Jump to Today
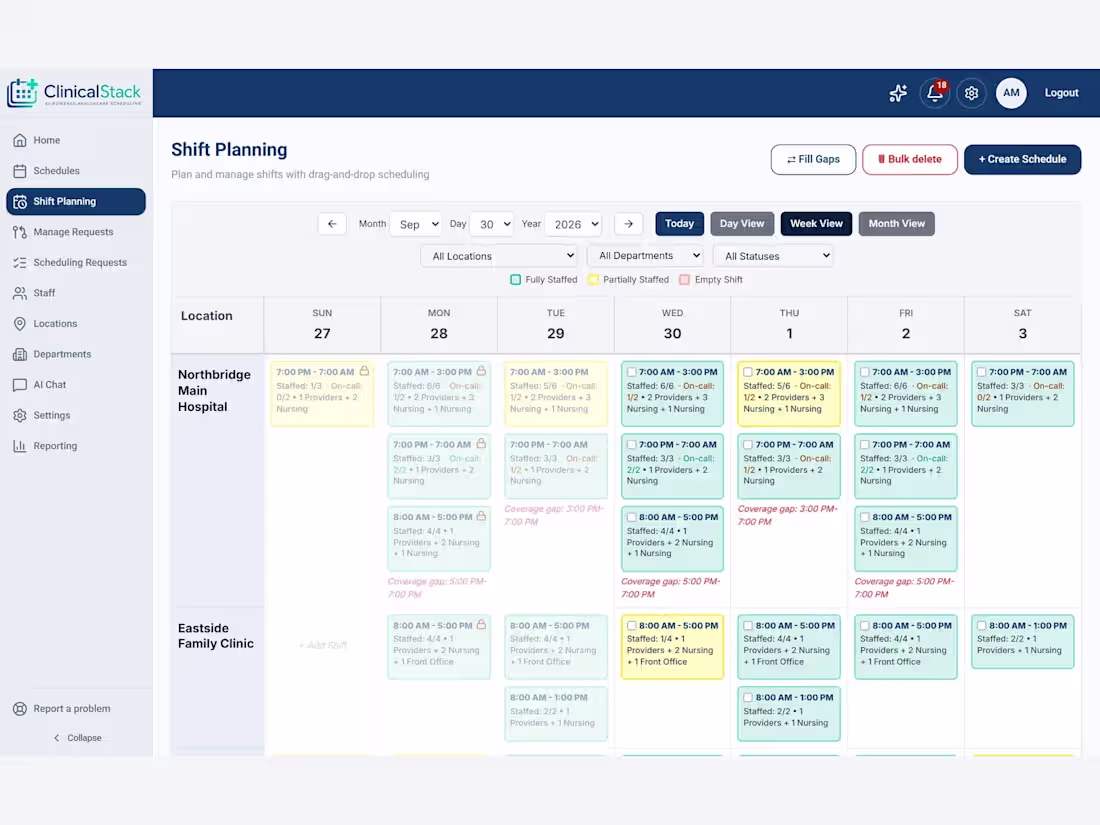 [x=679, y=224]
